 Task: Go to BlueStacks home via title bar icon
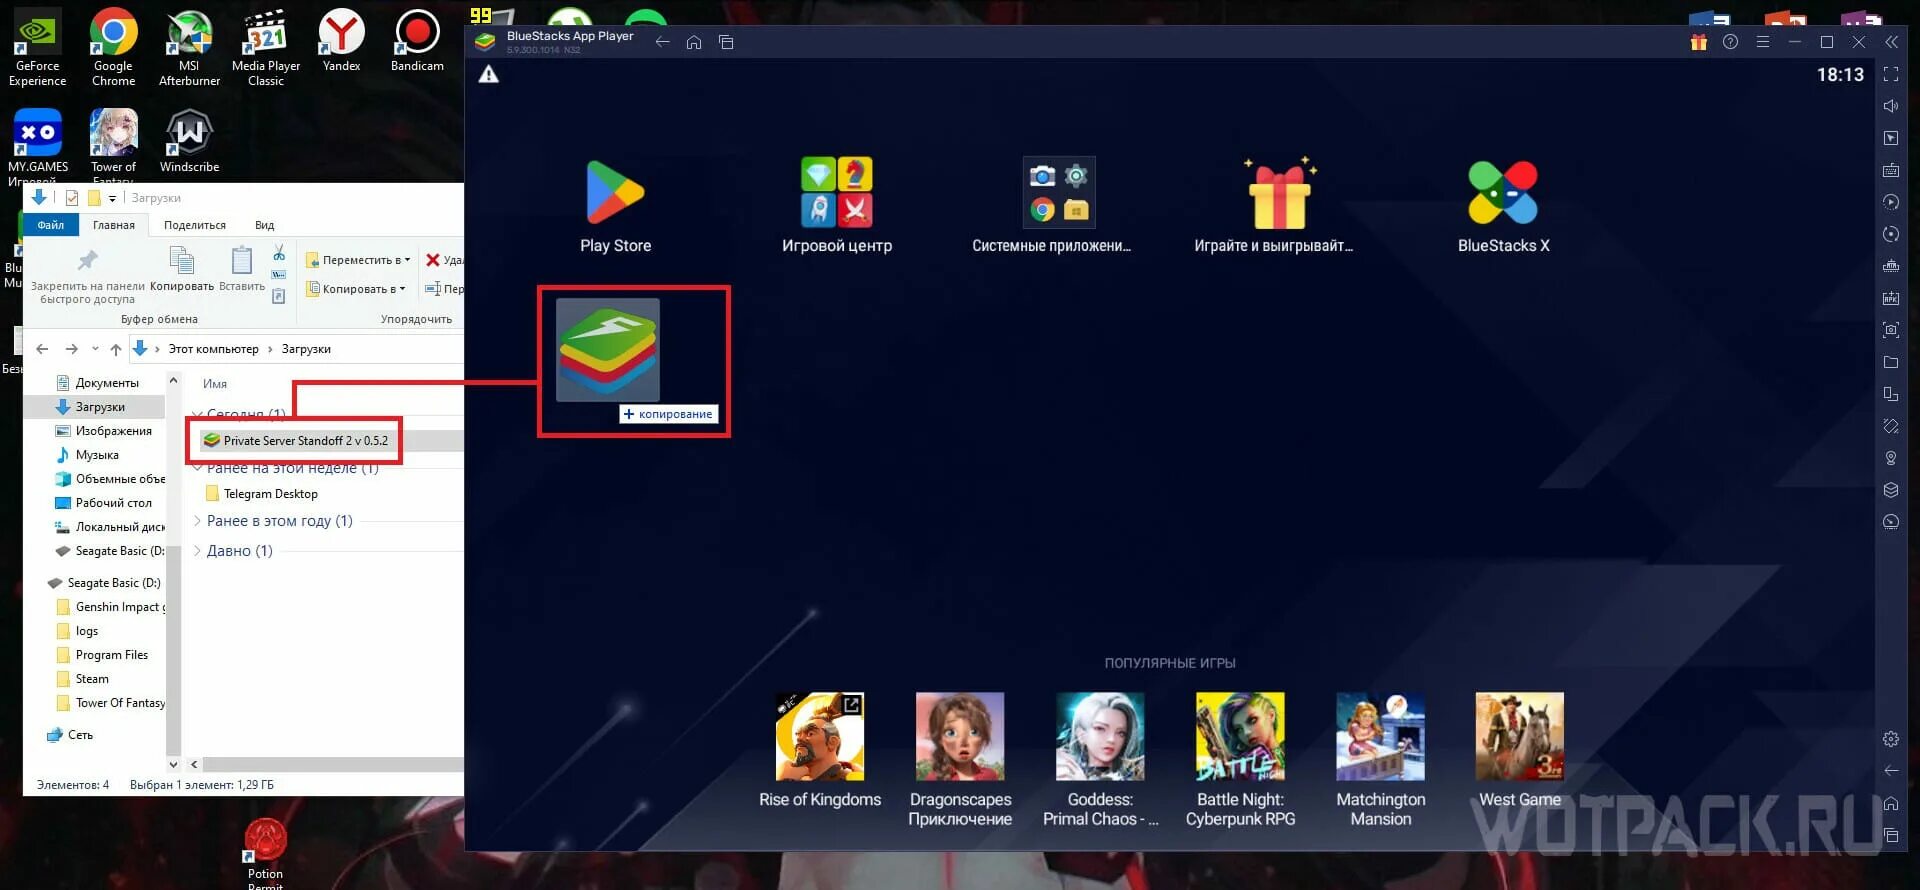tap(694, 42)
